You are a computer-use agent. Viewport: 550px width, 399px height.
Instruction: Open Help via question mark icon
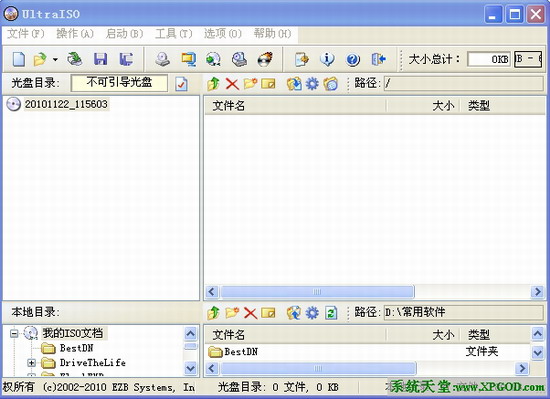(353, 60)
